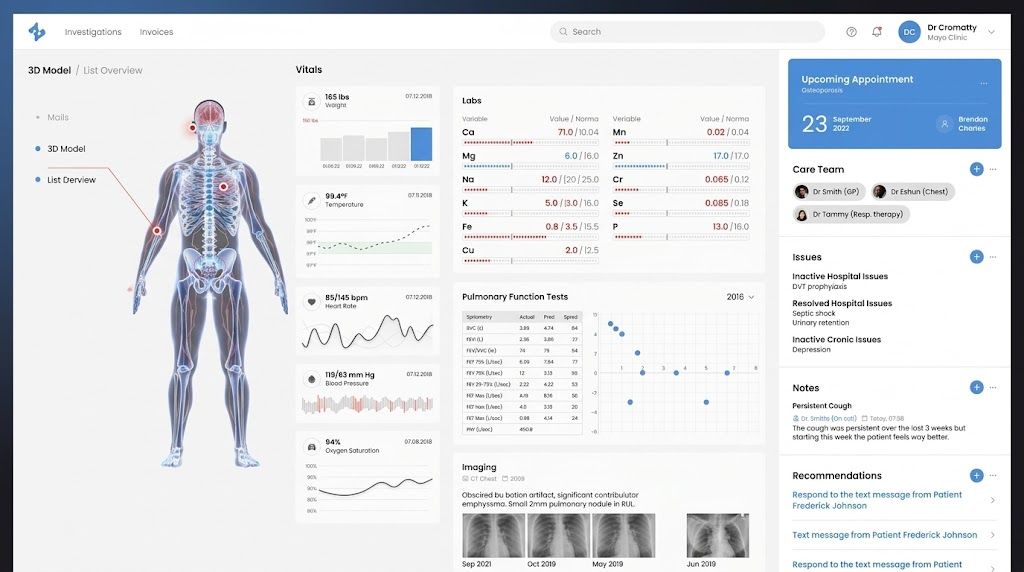This screenshot has width=1024, height=572.
Task: Switch to 3D Model breadcrumb tab
Action: 49,70
